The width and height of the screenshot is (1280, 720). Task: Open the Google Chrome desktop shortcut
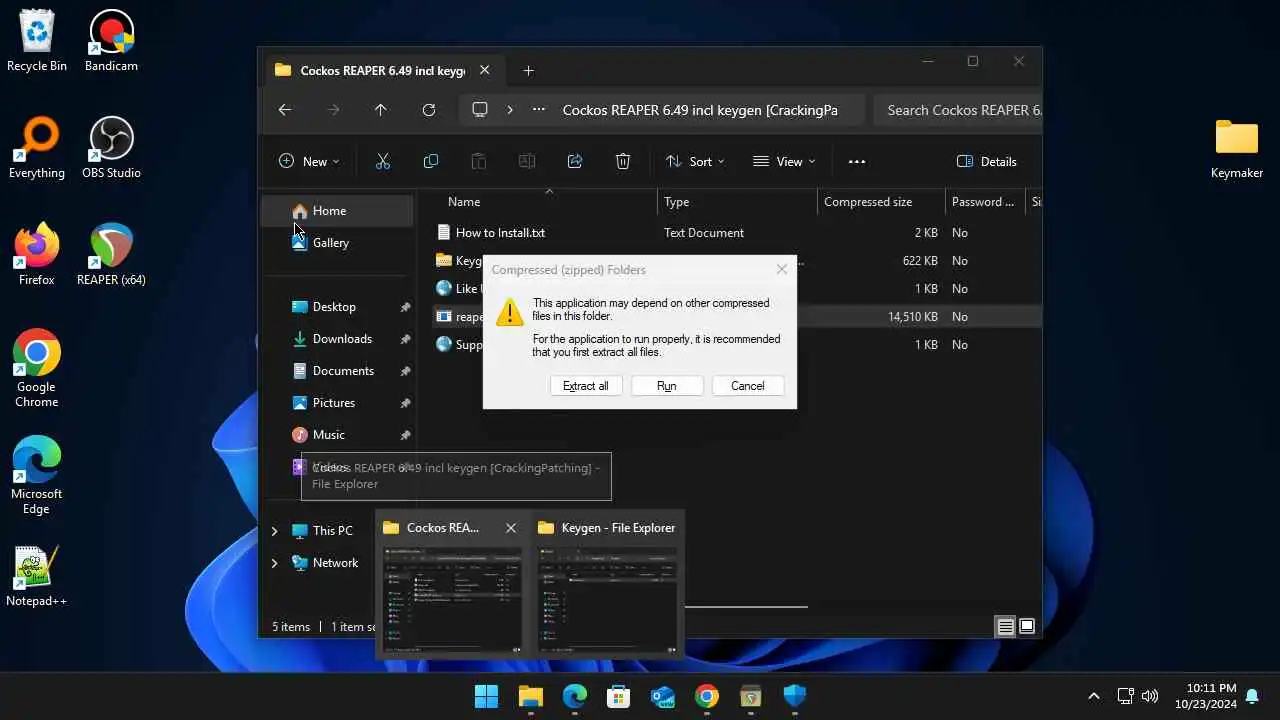click(37, 368)
